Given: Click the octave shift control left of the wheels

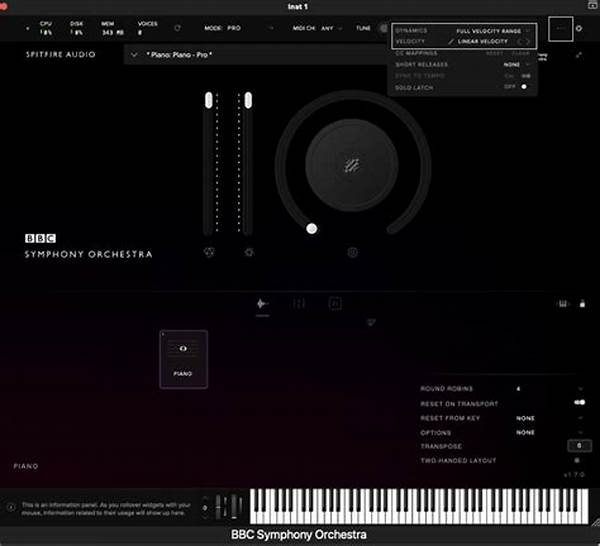Looking at the screenshot, I should [205, 508].
